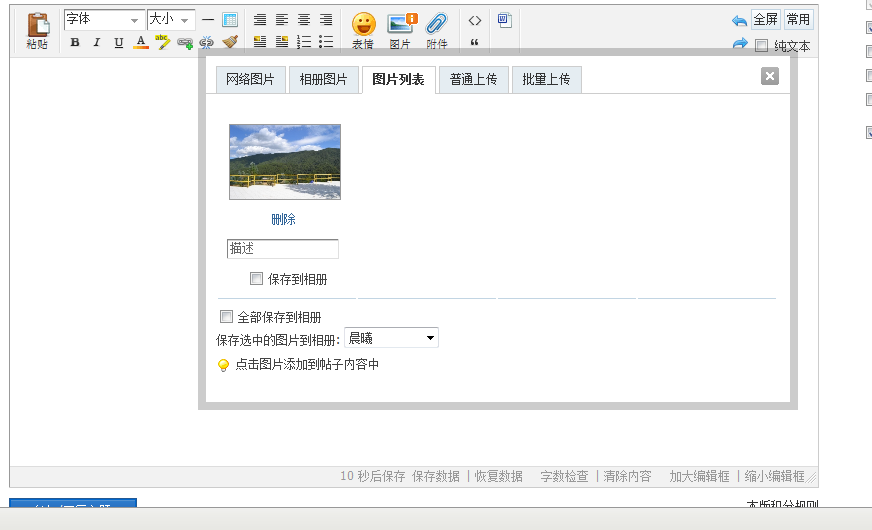
Task: Switch editor to 全屏 fullscreen mode
Action: 765,19
